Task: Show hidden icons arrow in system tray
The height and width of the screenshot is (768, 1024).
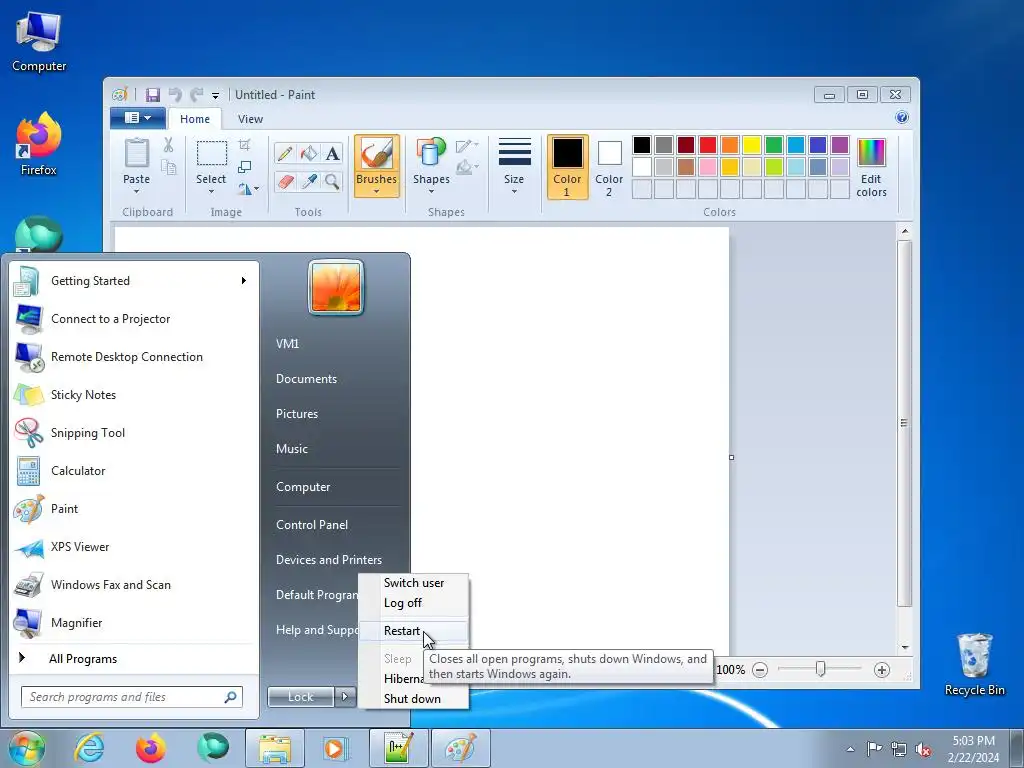Action: click(x=850, y=749)
